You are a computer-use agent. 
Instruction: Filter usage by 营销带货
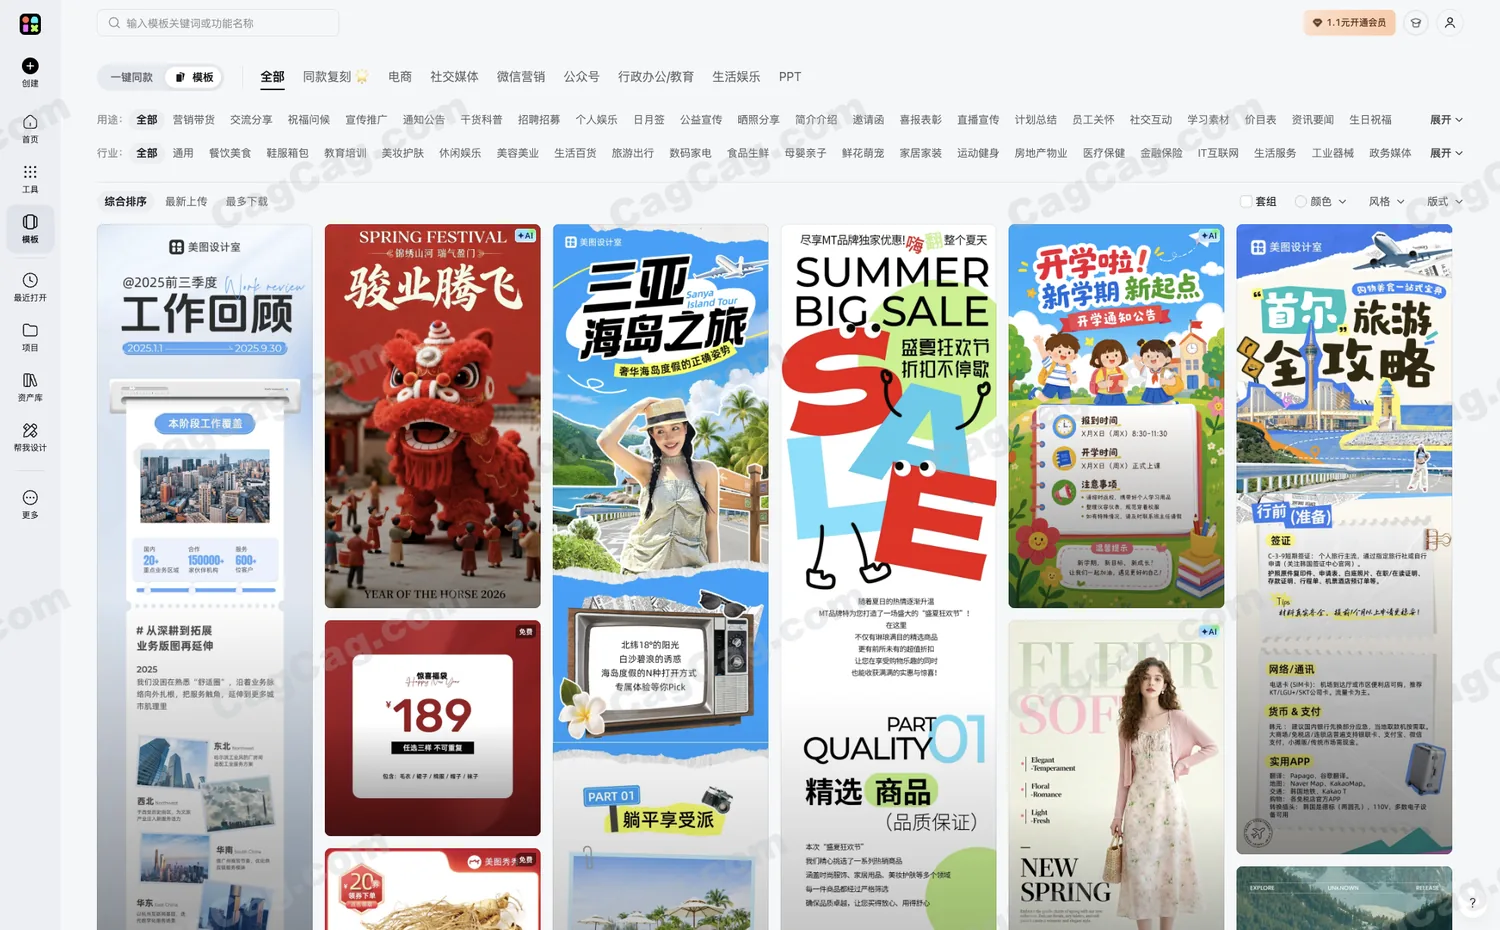coord(194,120)
